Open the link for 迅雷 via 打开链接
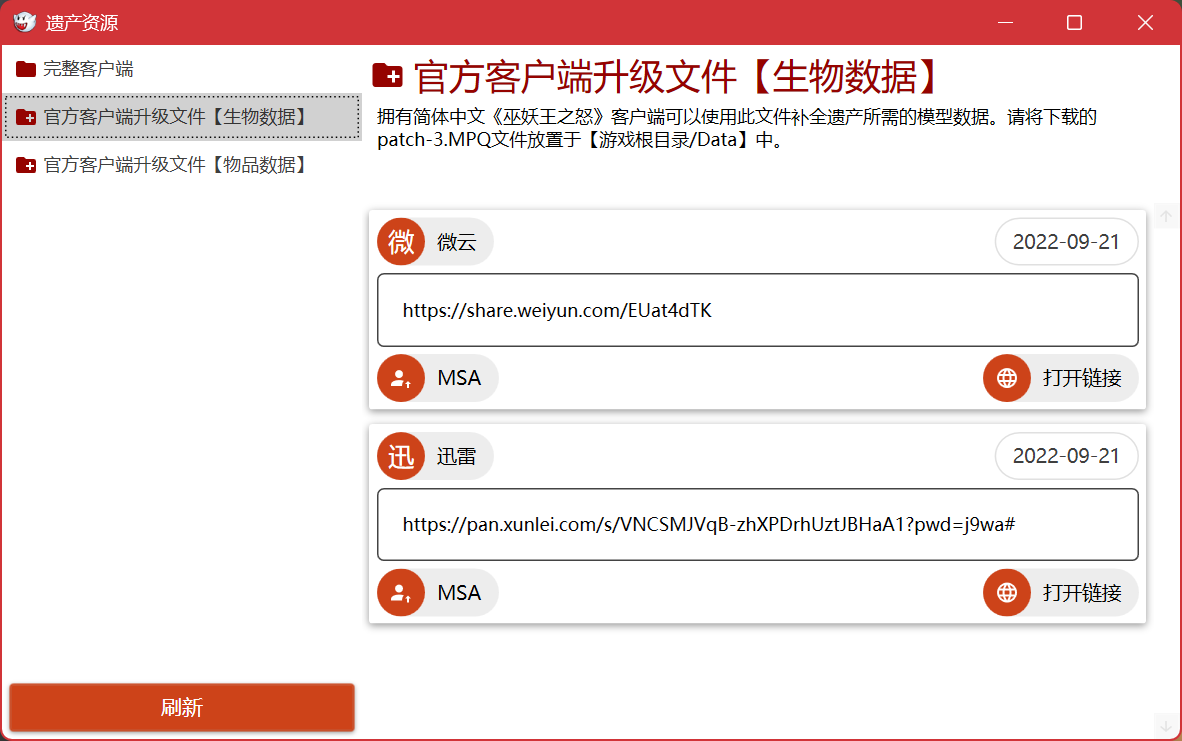Screen dimensions: 1182x741 coord(1061,592)
